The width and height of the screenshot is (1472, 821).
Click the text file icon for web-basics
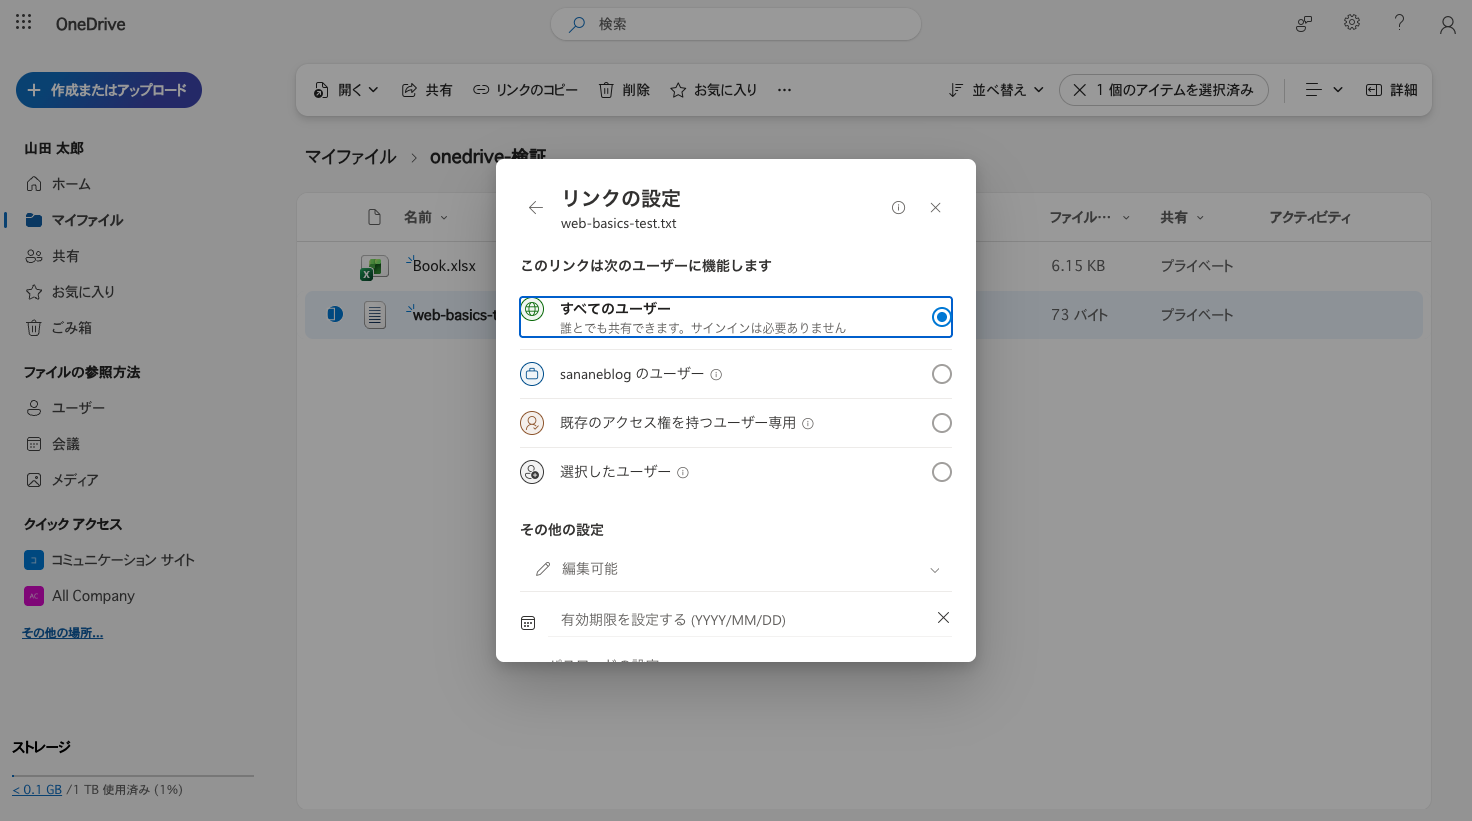pos(375,315)
